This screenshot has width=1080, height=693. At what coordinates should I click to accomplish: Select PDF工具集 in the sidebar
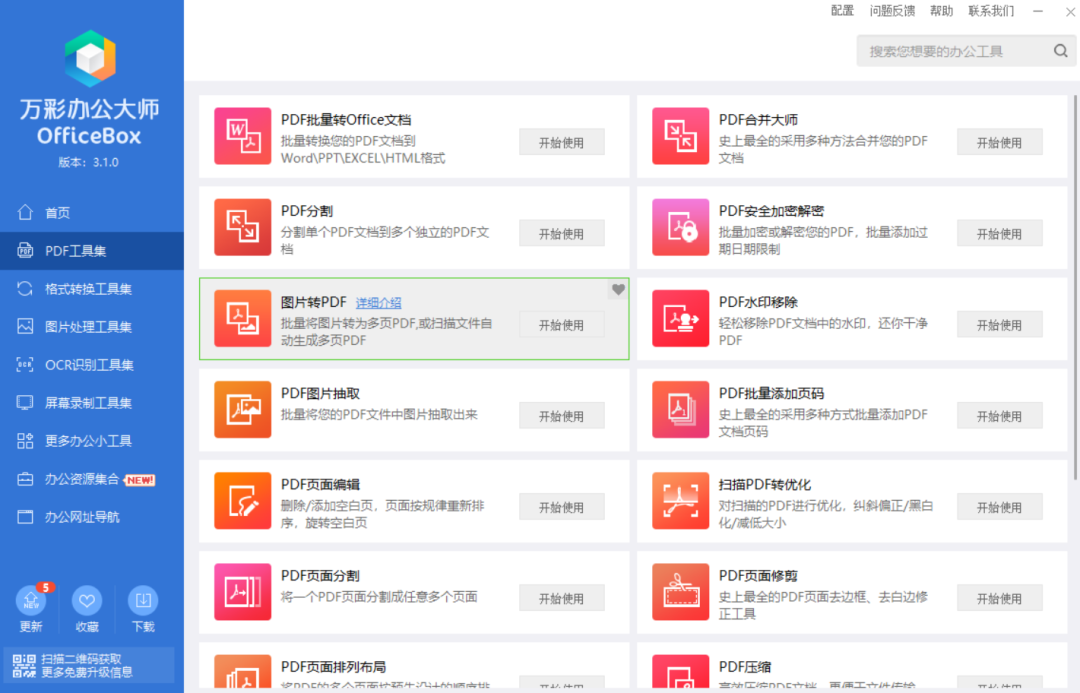click(92, 251)
